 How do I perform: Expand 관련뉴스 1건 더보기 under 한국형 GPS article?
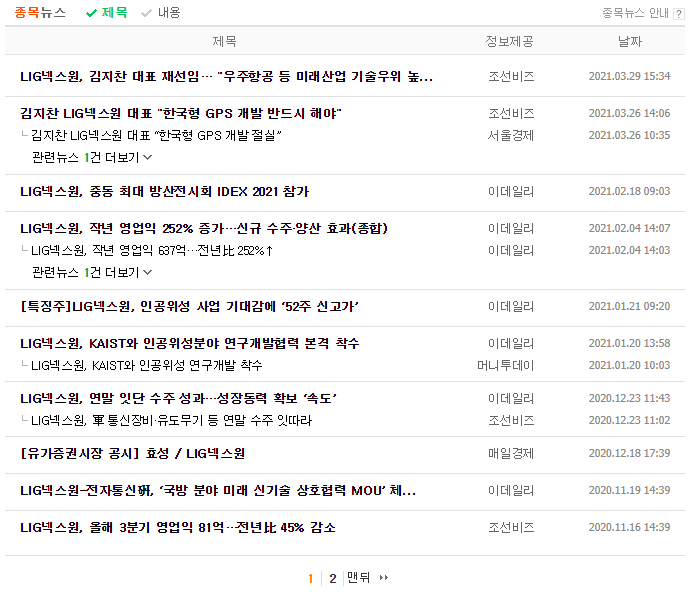click(x=92, y=157)
